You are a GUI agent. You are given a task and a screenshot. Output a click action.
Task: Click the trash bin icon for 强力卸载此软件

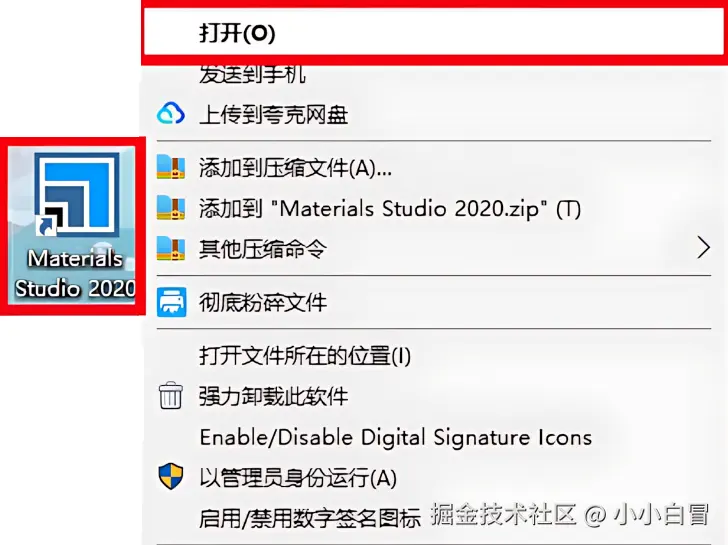coord(170,396)
